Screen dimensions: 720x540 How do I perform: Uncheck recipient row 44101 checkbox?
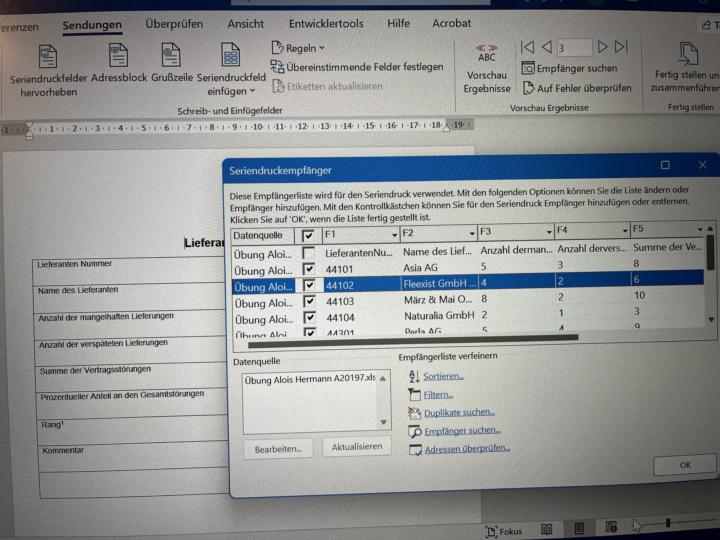pos(309,268)
